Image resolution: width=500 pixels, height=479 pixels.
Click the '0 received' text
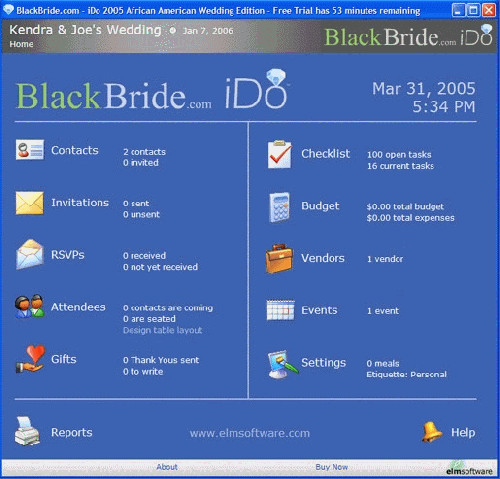pos(144,256)
